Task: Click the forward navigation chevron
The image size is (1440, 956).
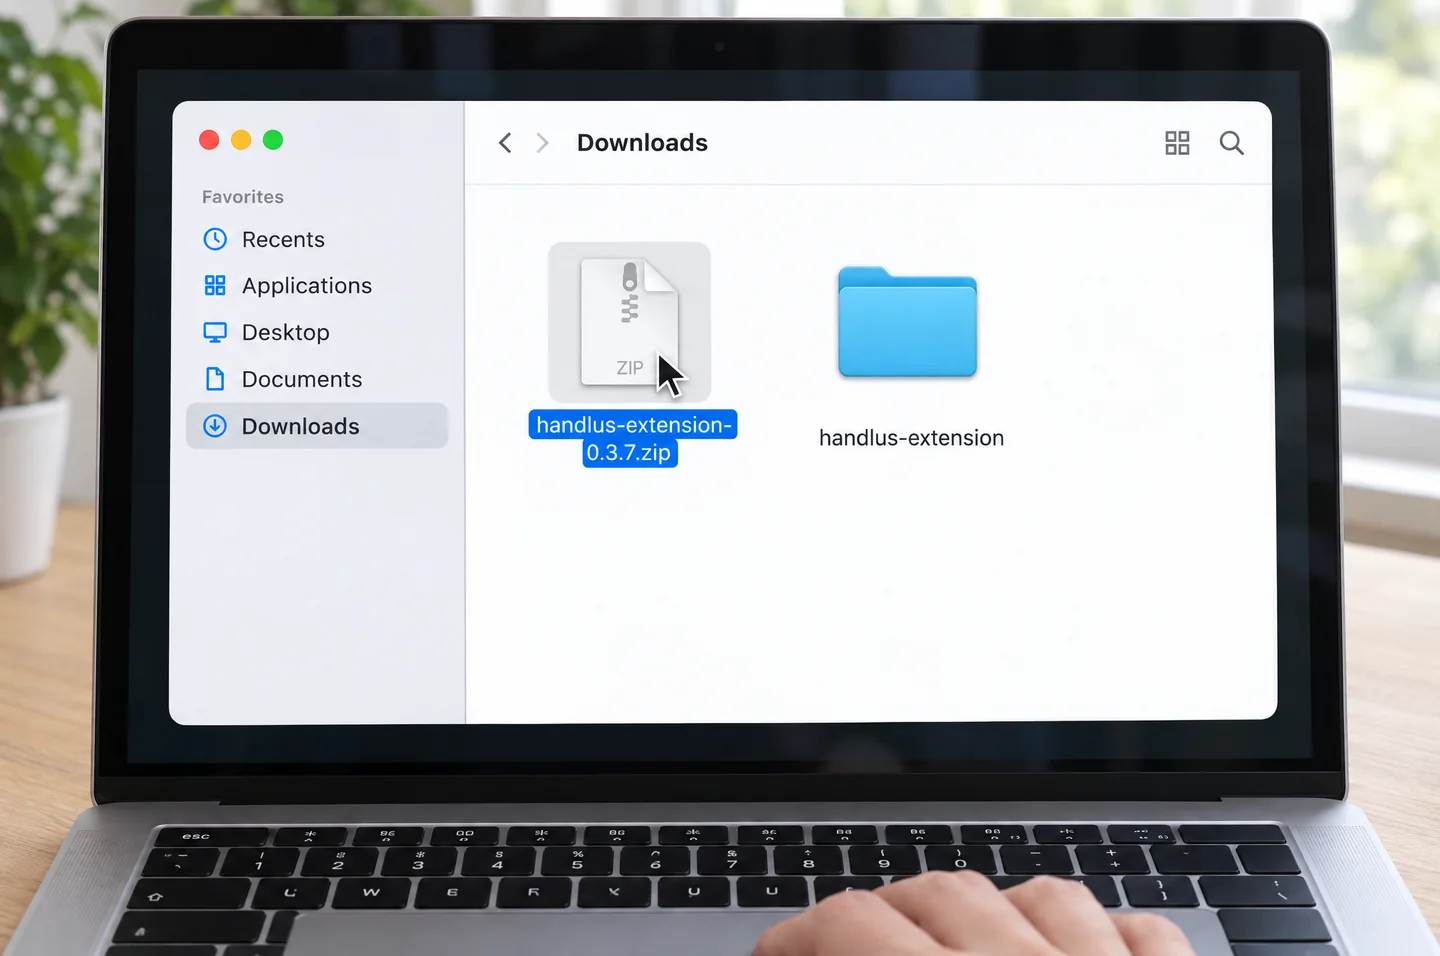Action: [x=542, y=143]
